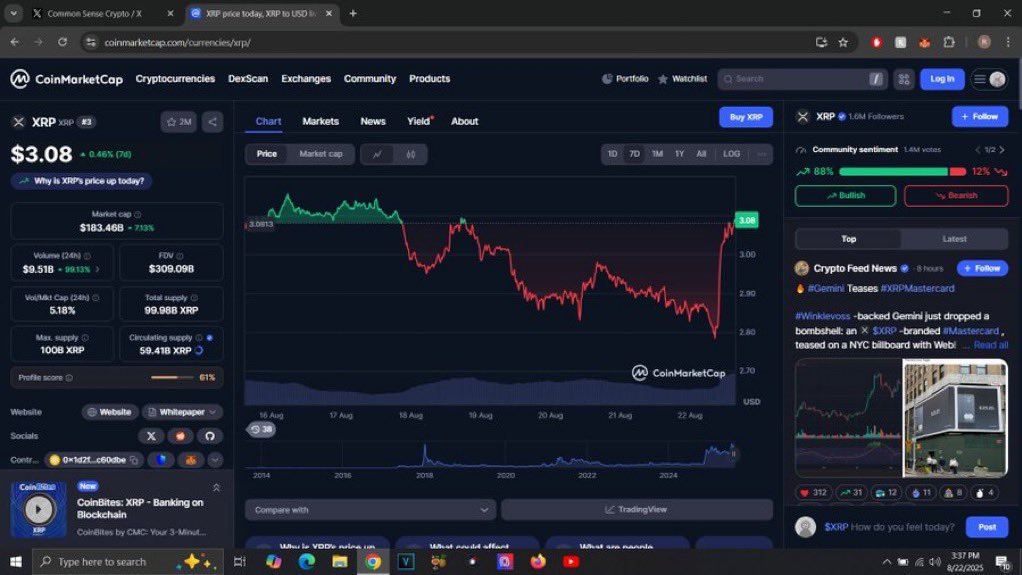This screenshot has height=575, width=1022.
Task: Set chart range to 7D
Action: click(x=634, y=155)
